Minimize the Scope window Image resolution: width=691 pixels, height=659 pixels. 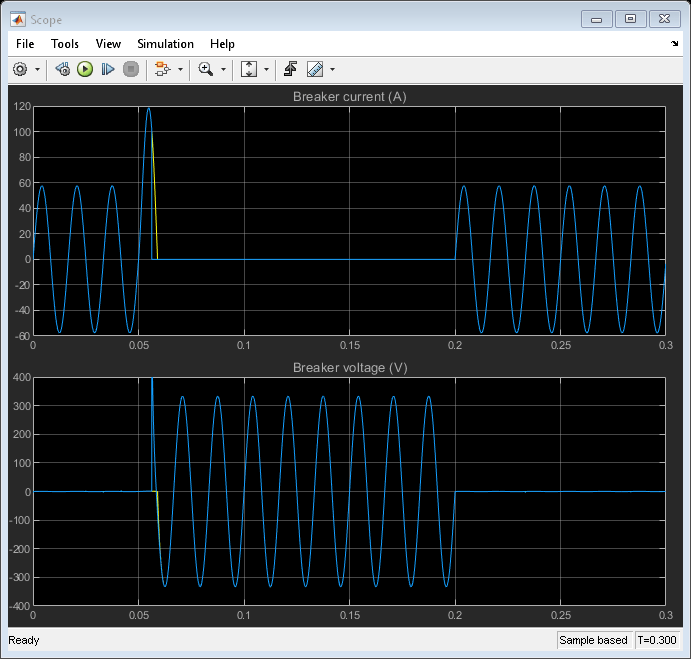(x=597, y=19)
